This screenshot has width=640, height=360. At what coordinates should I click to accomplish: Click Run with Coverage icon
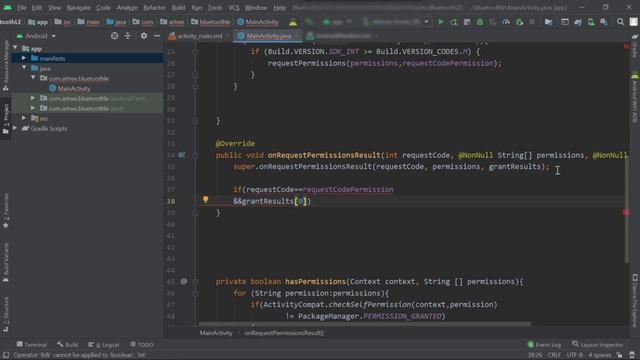[x=493, y=22]
